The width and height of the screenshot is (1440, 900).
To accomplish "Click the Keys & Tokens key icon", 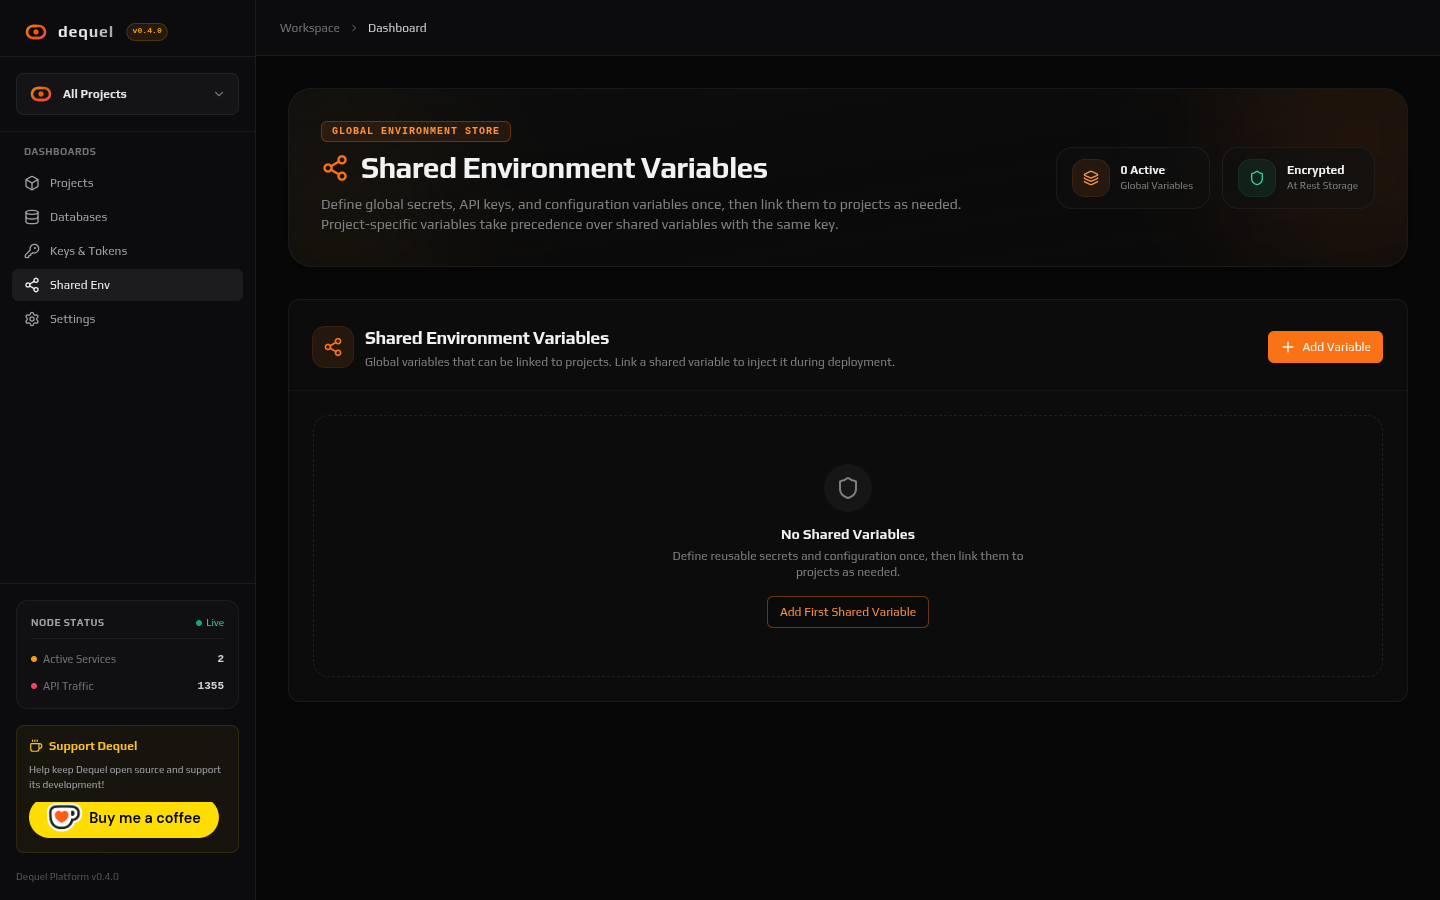I will tap(32, 251).
